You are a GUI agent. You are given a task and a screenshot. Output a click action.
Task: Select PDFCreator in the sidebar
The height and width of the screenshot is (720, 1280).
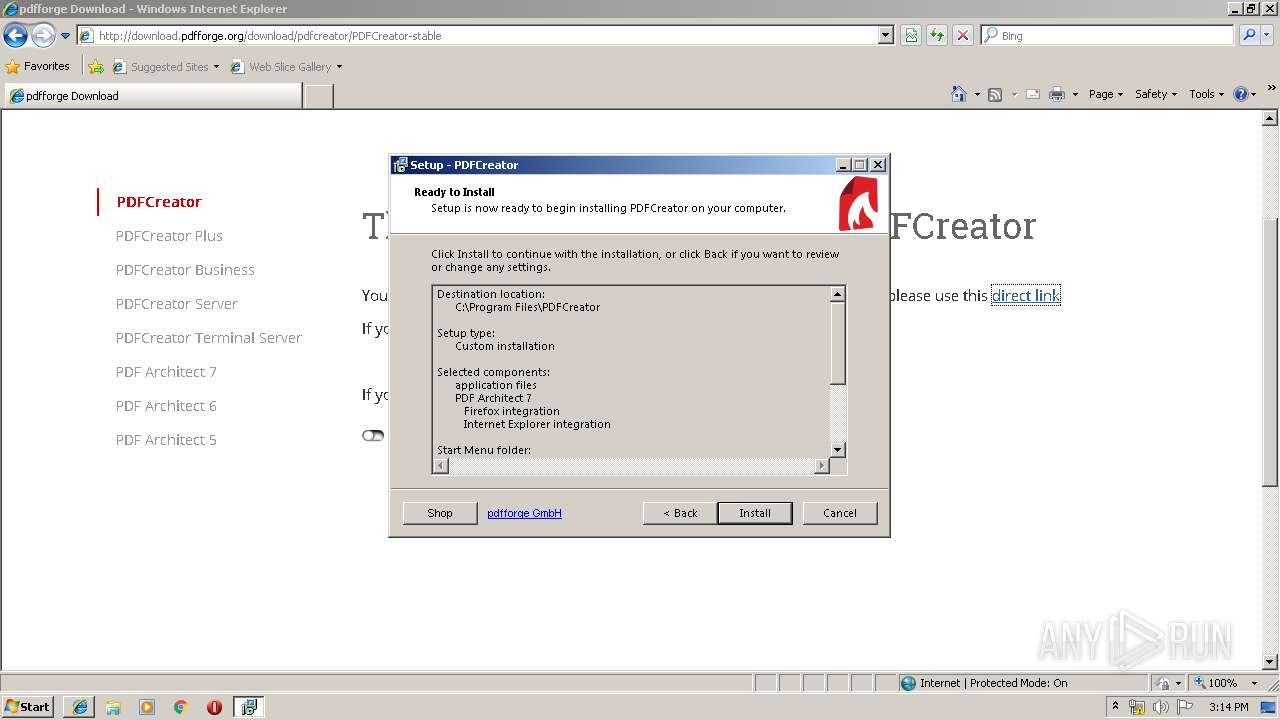159,202
